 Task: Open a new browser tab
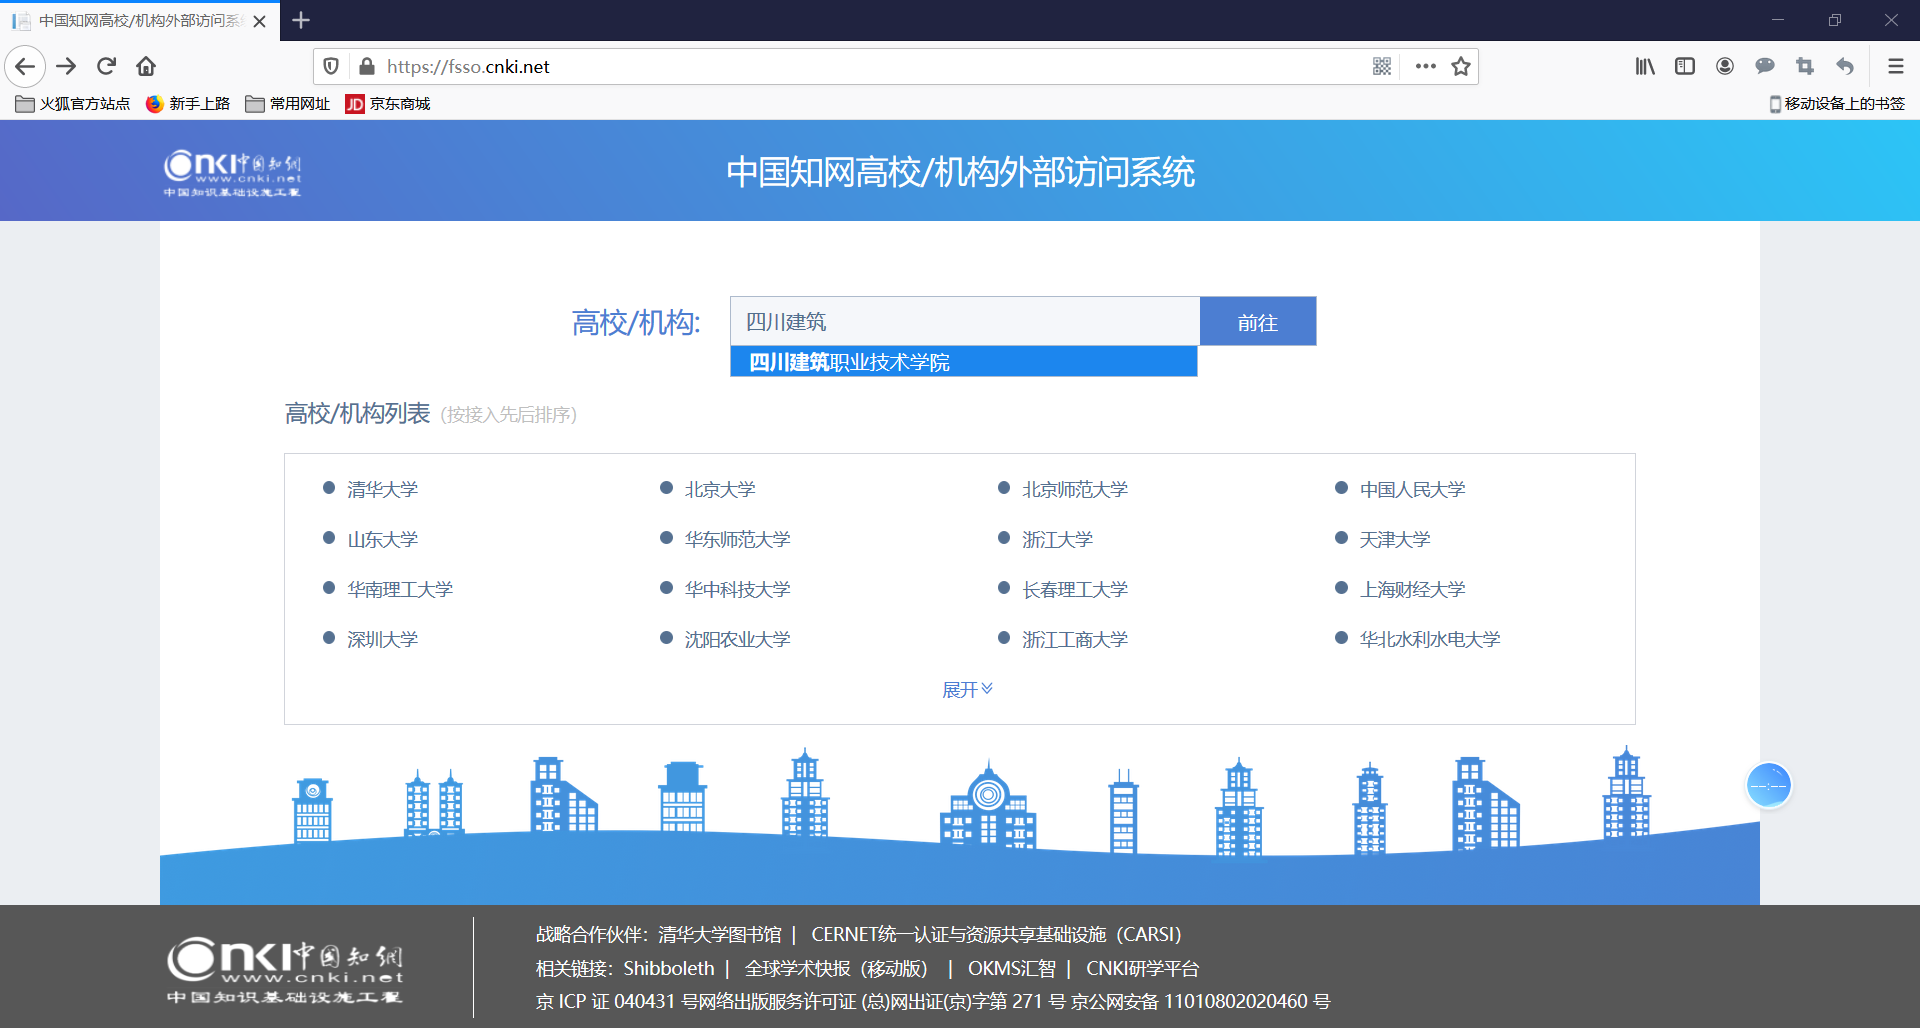point(301,20)
